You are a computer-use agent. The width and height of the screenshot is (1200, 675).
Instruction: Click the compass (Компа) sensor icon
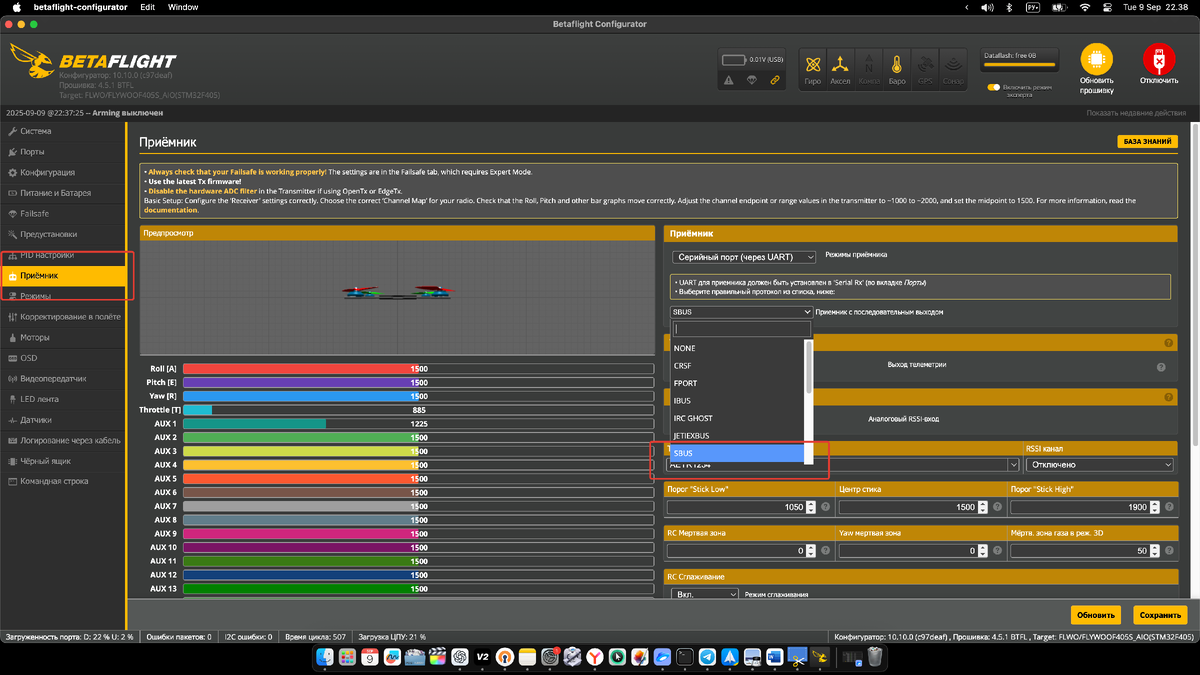869,67
